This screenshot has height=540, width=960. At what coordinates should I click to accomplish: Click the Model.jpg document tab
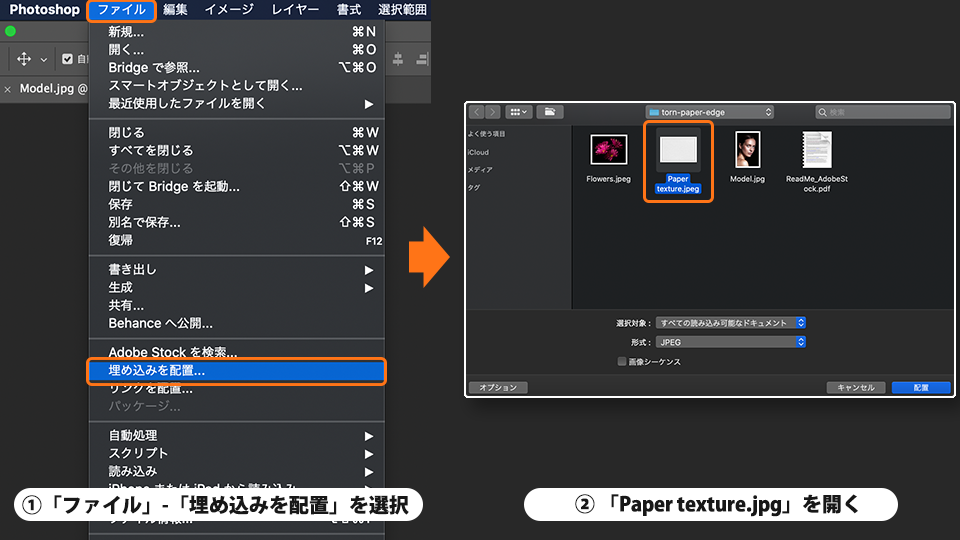(52, 89)
